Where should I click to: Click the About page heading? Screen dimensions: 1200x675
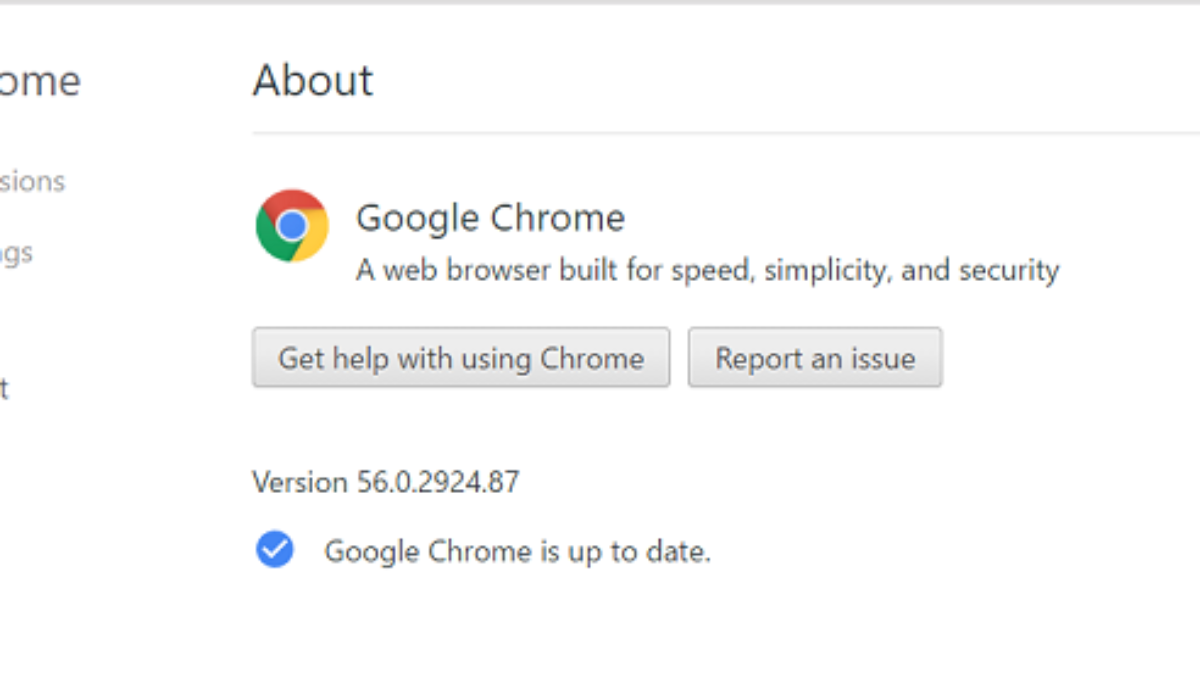[x=313, y=80]
